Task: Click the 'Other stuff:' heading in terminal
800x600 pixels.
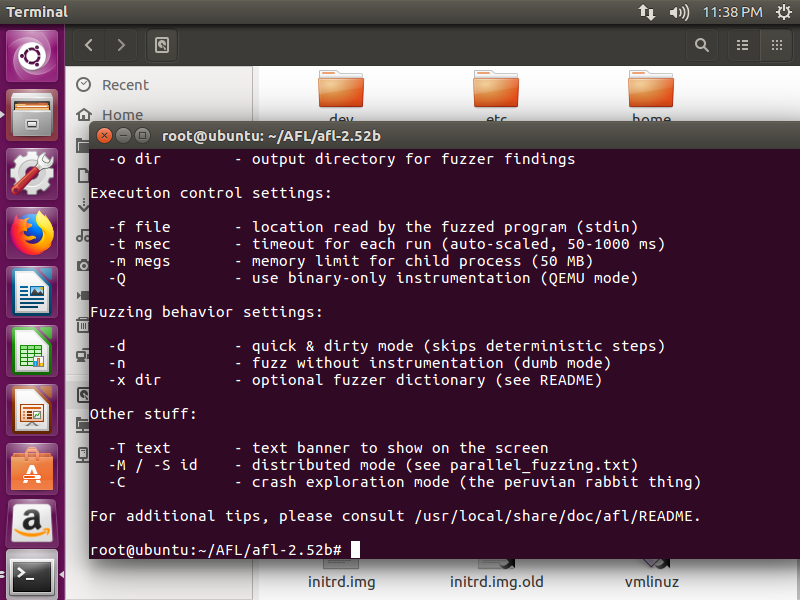Action: coord(143,414)
